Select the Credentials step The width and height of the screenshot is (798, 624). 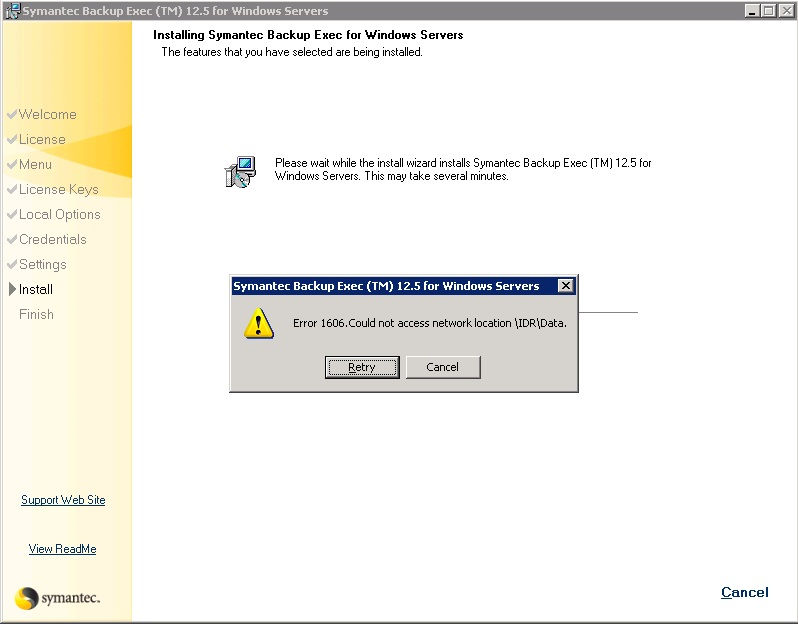click(52, 239)
